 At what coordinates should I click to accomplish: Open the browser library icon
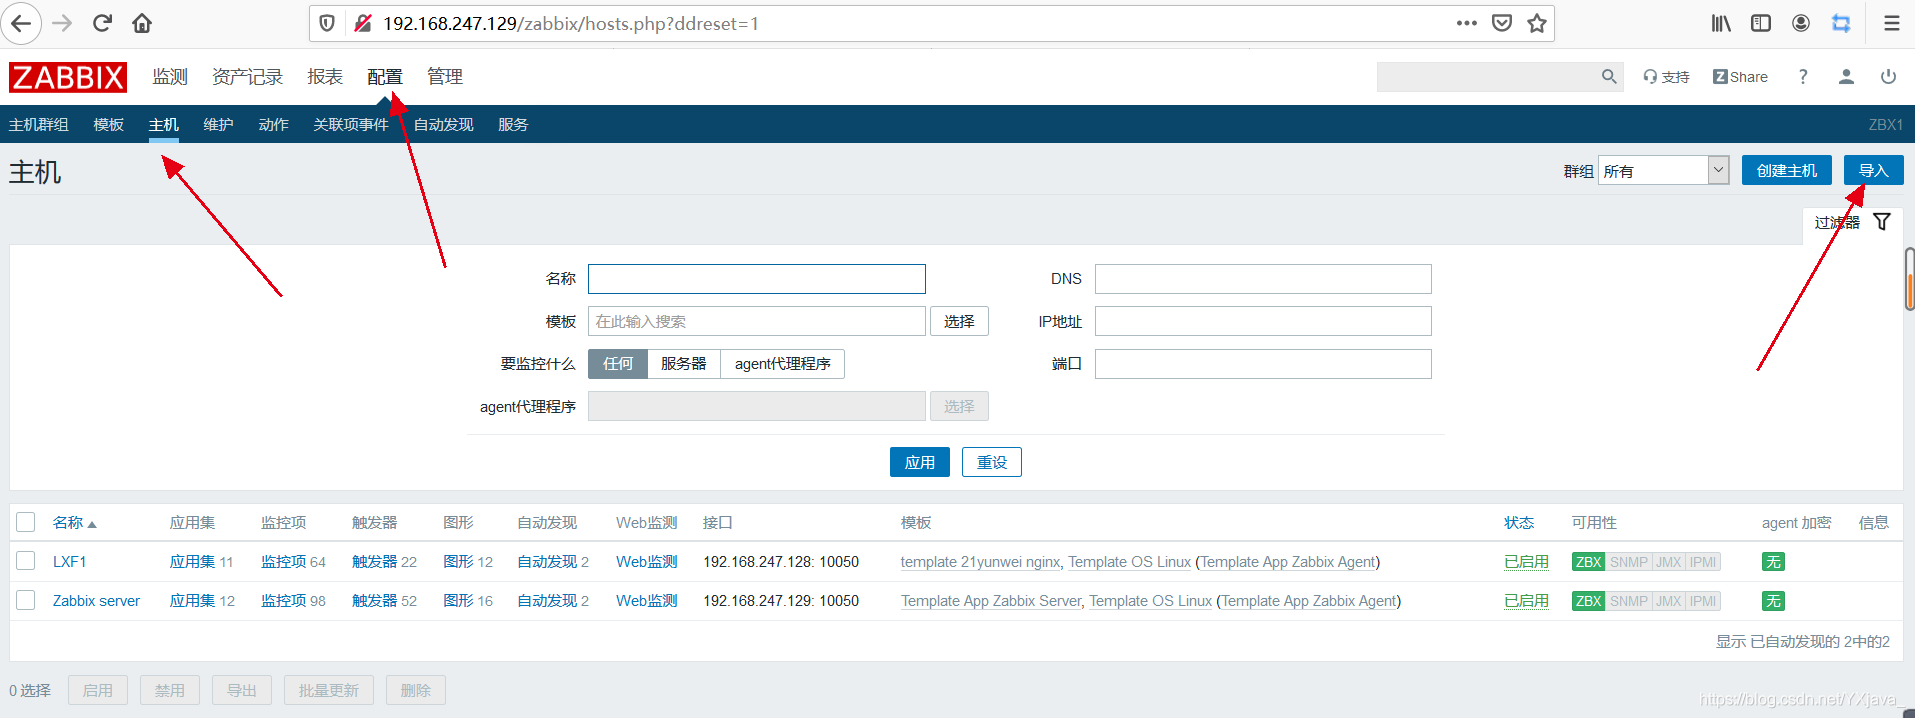[1721, 23]
